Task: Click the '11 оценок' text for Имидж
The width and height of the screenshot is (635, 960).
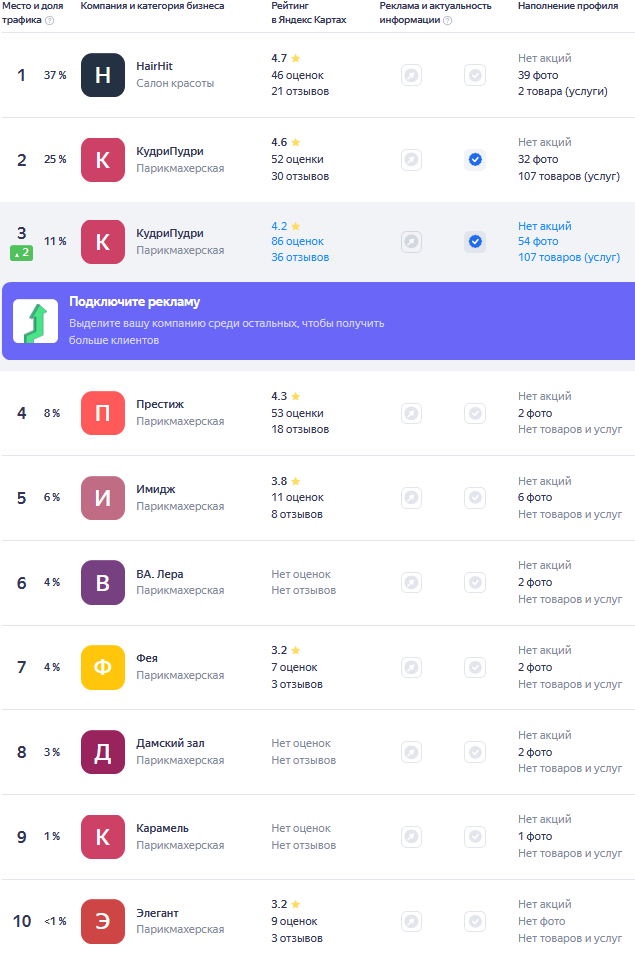Action: tap(298, 498)
